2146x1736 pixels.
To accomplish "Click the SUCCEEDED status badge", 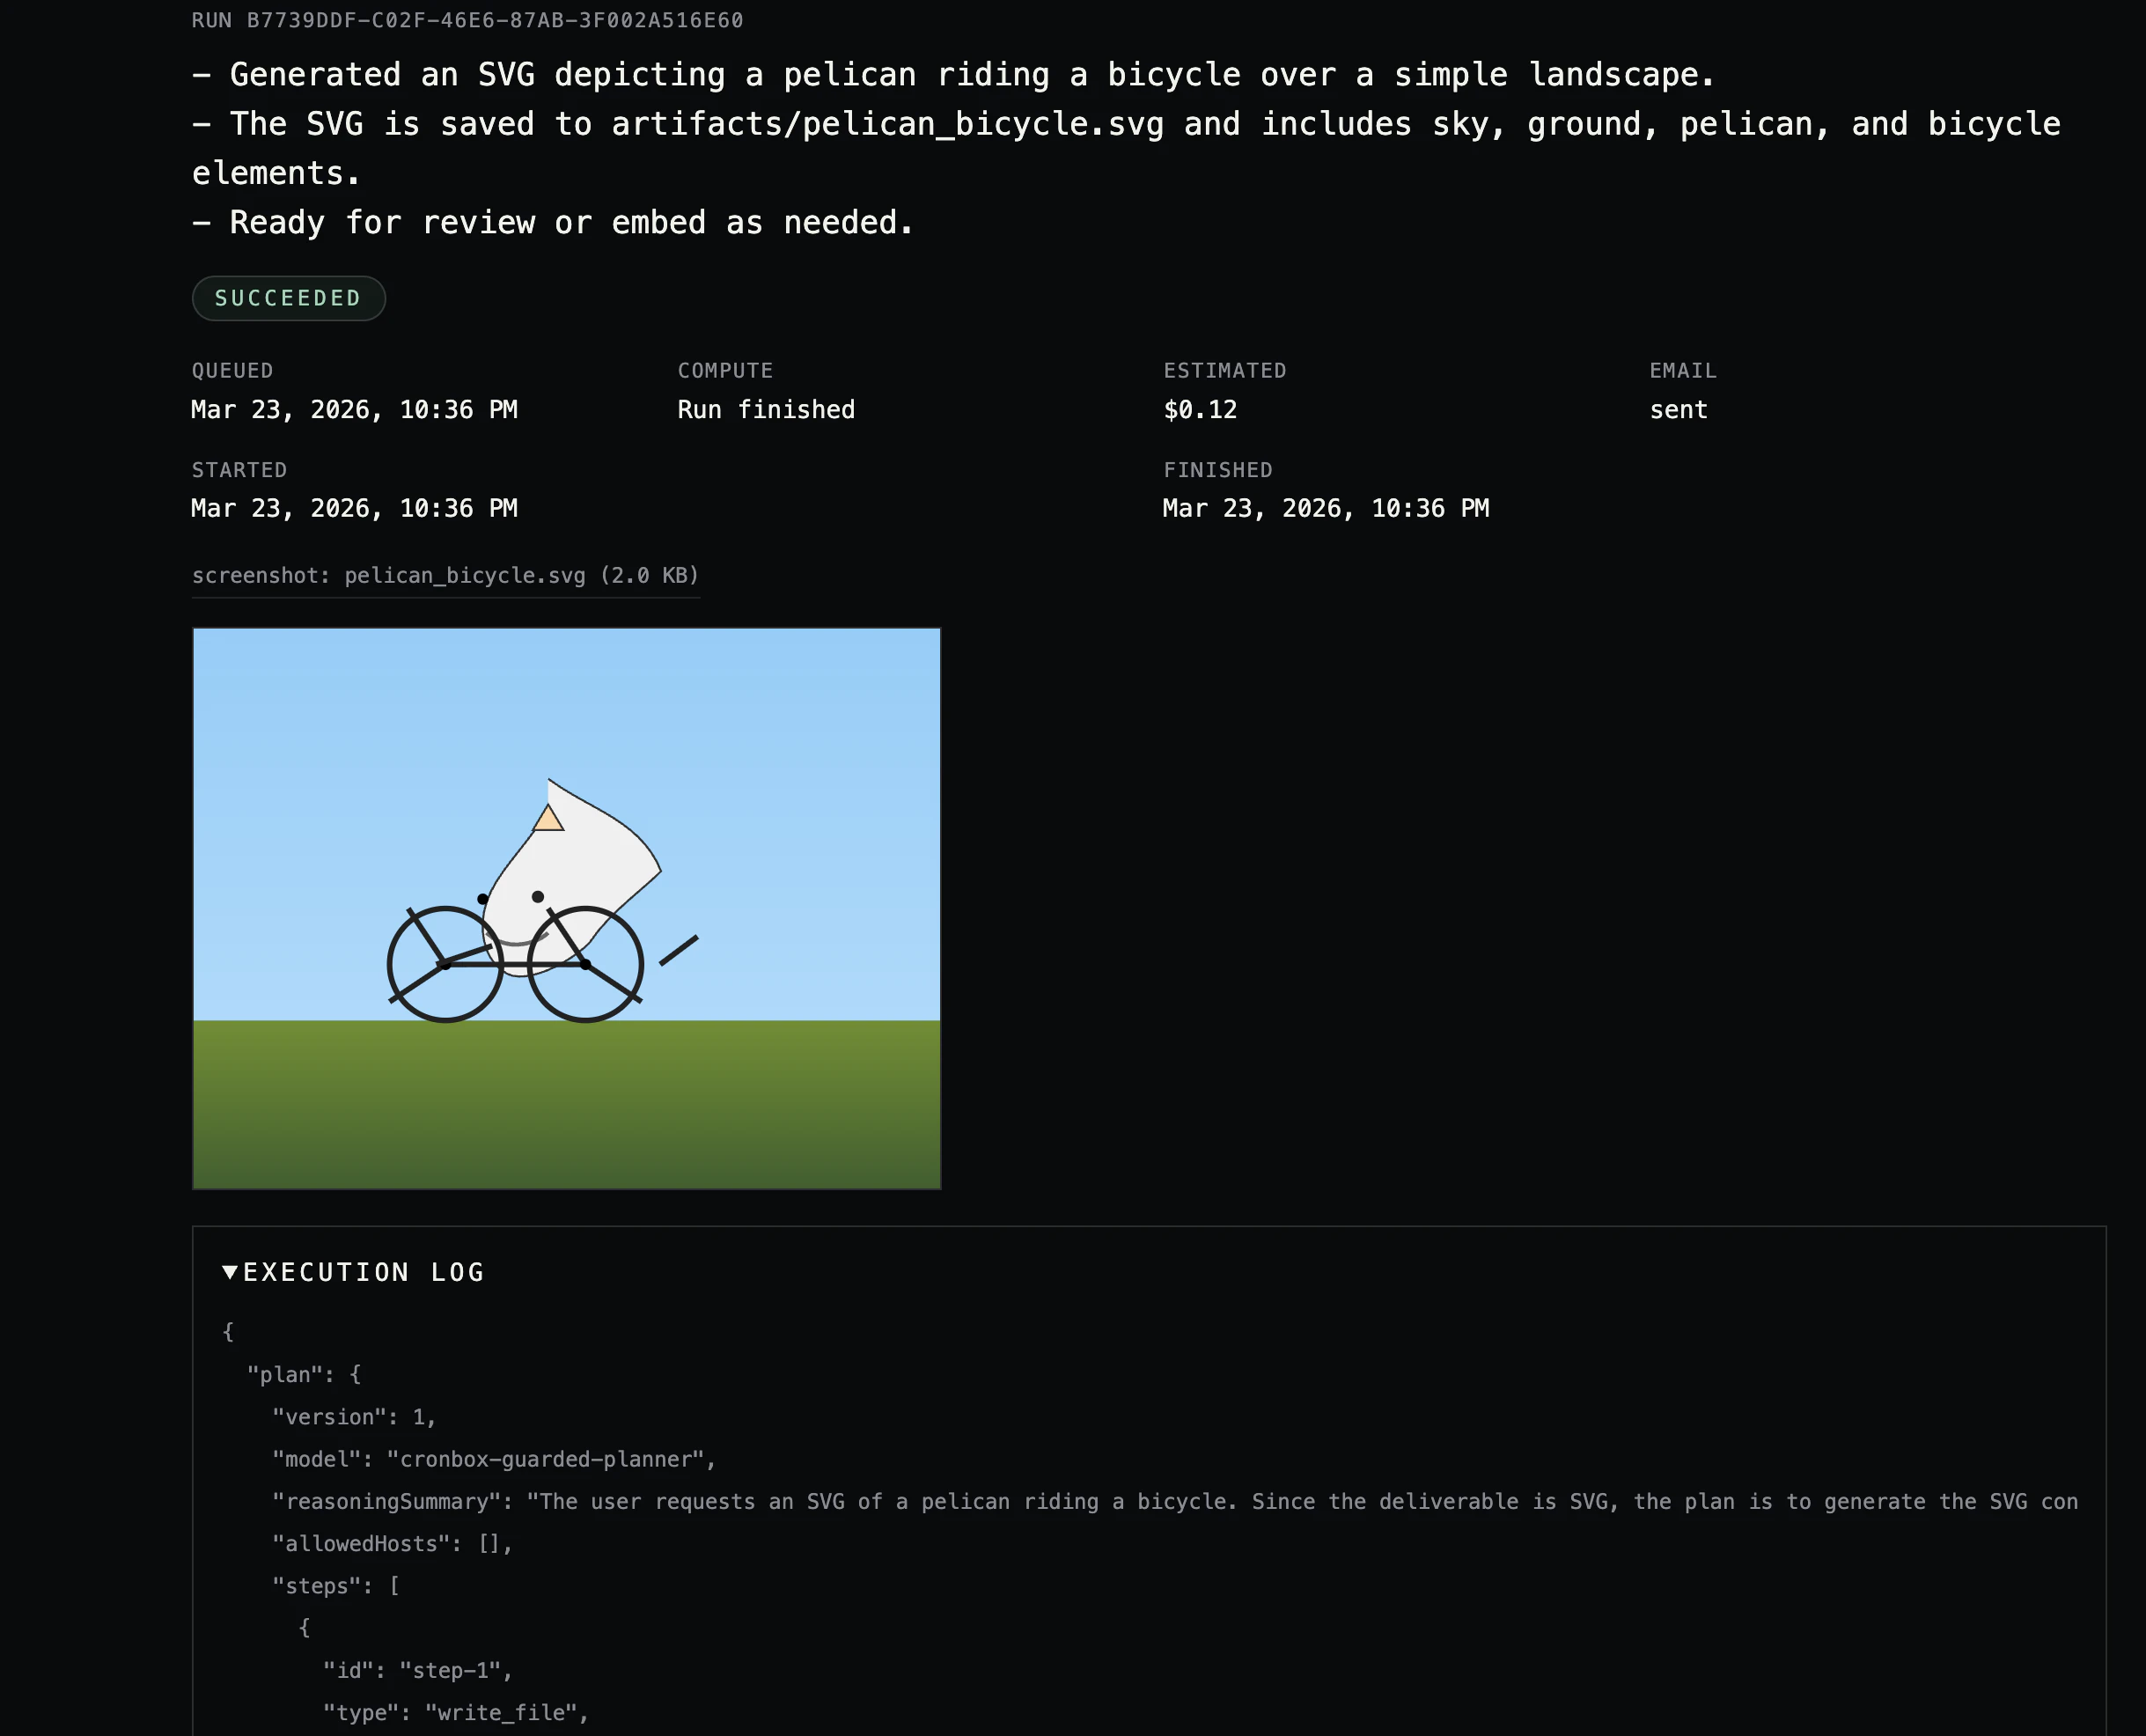I will [288, 298].
